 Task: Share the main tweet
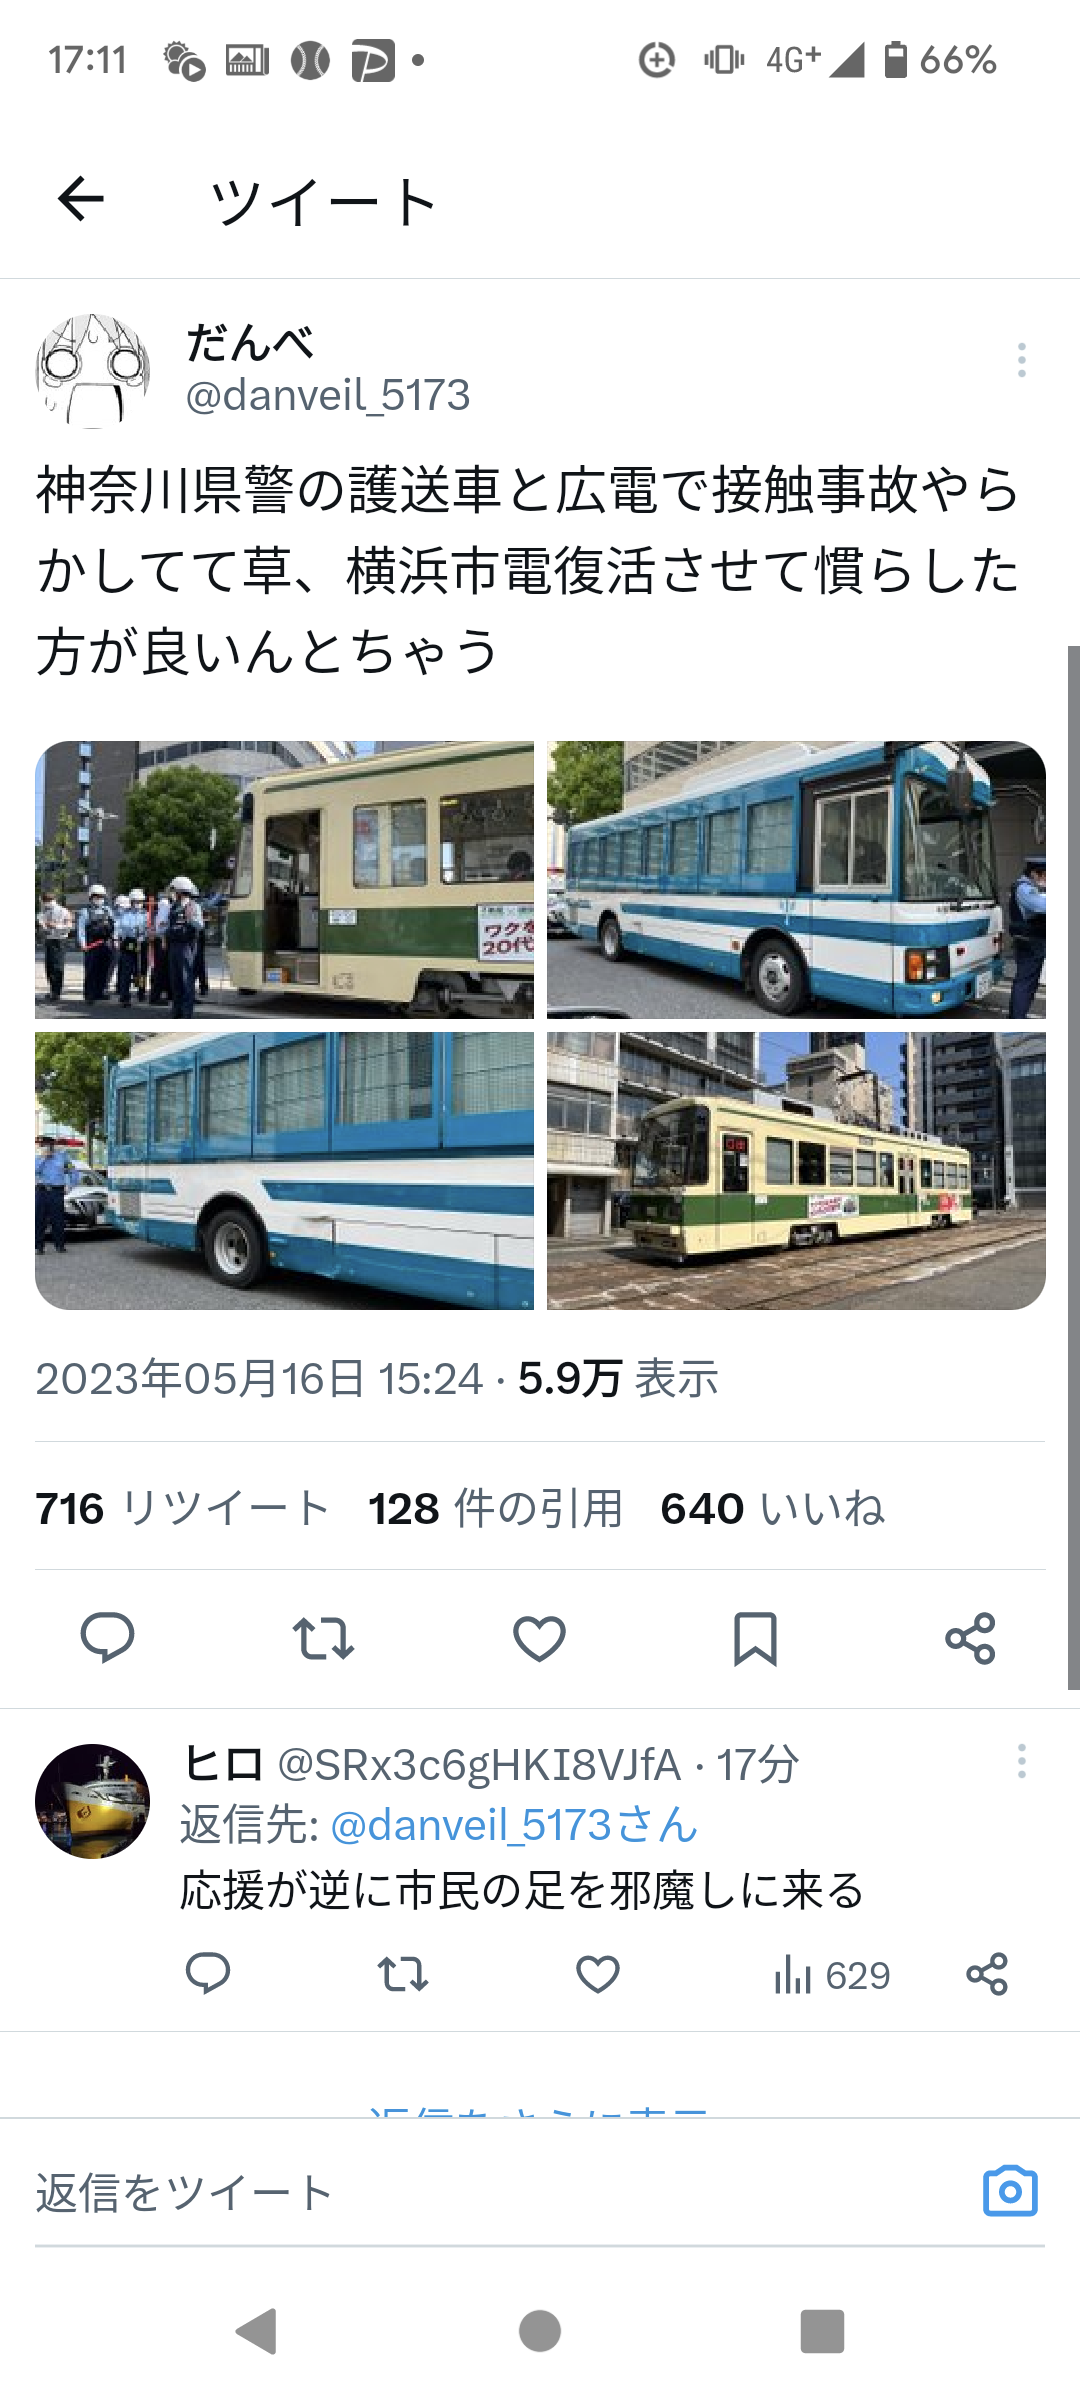[x=970, y=1638]
